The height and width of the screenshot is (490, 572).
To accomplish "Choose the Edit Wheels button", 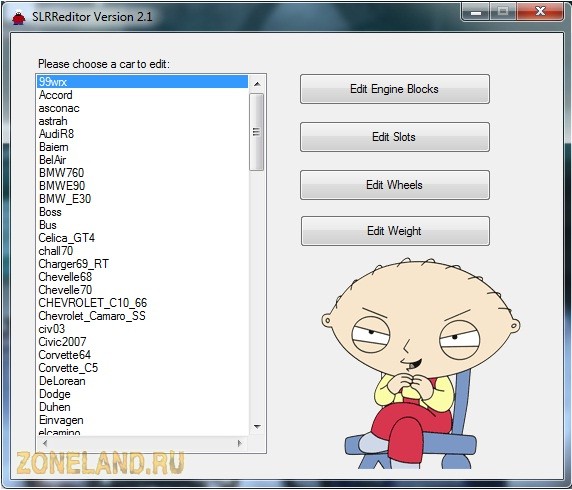I will (x=395, y=185).
